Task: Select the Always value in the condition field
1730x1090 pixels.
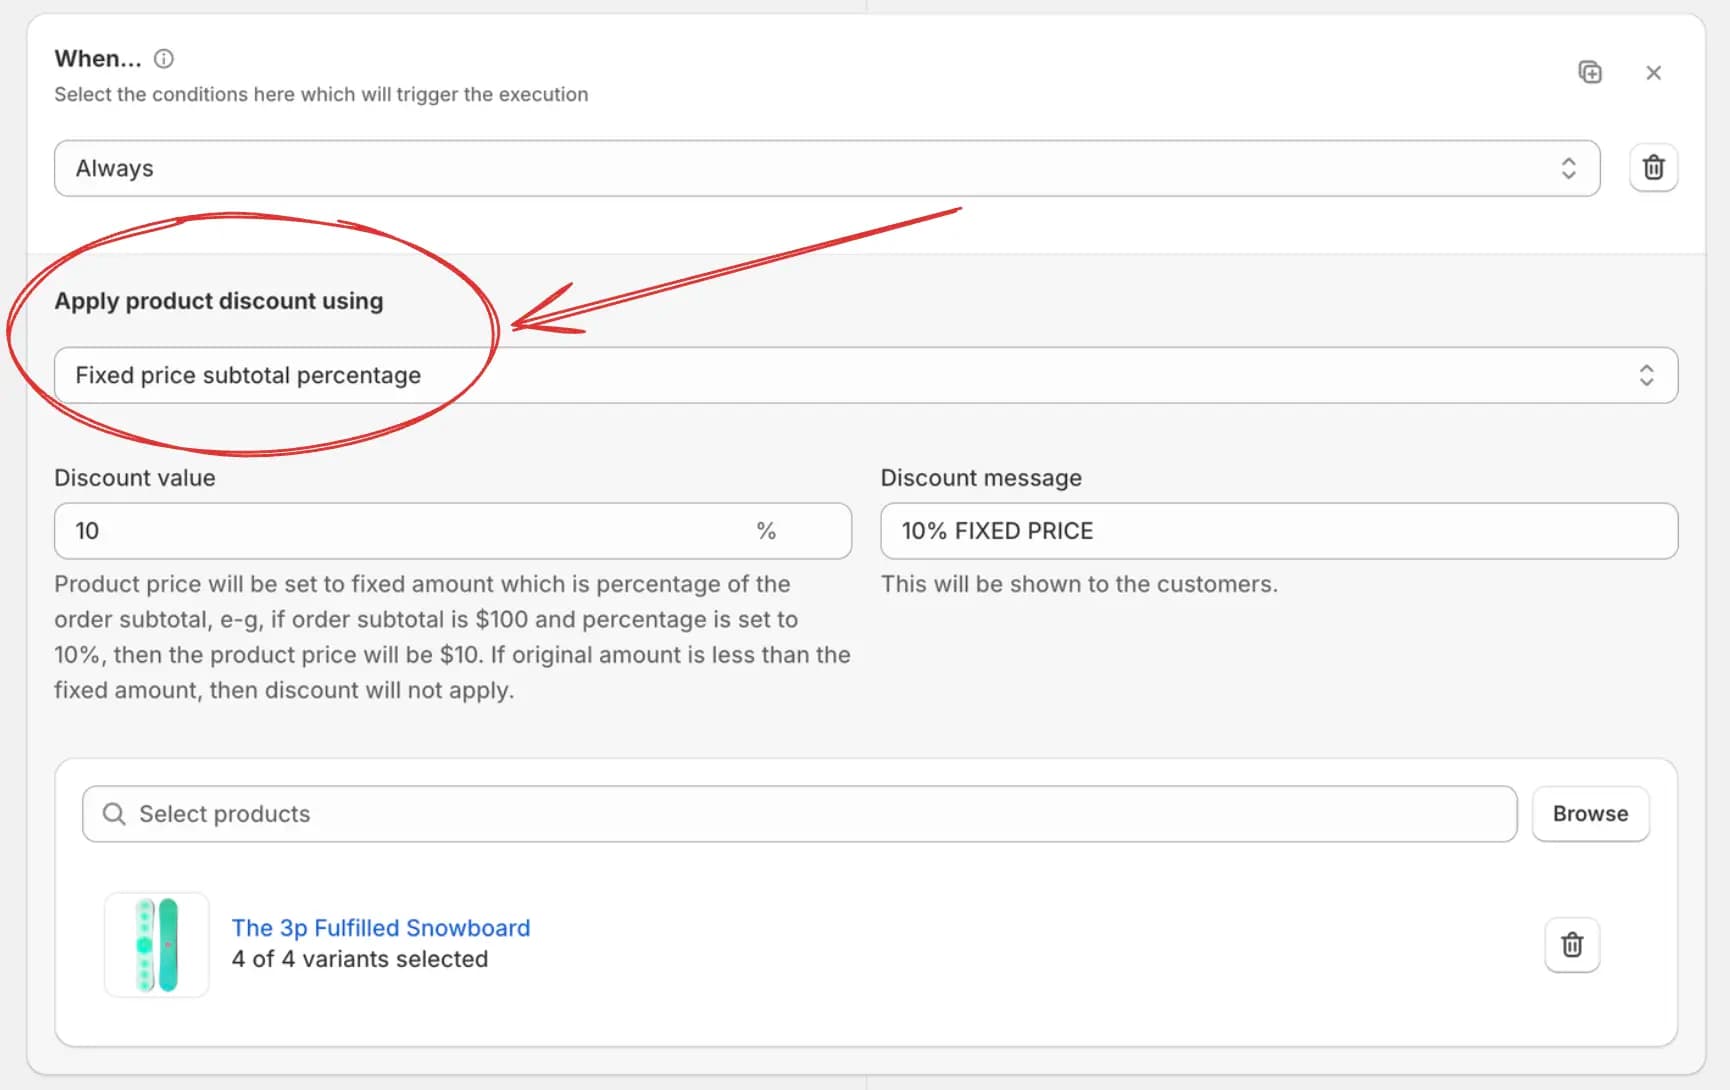Action: tap(113, 168)
